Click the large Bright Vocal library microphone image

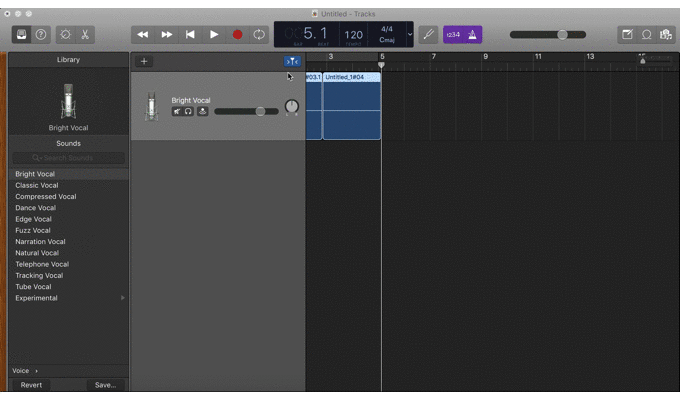[x=69, y=101]
